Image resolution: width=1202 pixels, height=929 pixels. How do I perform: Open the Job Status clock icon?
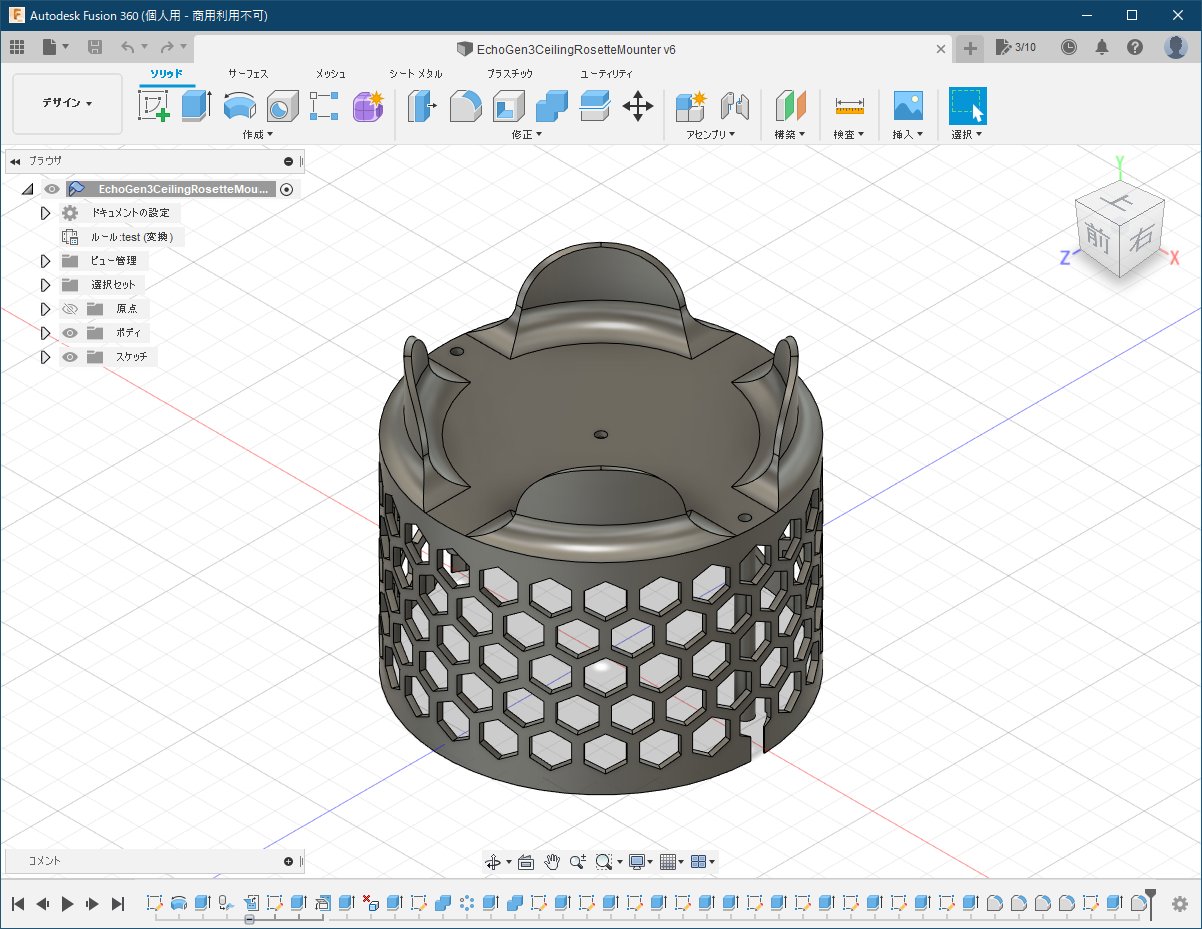[x=1069, y=47]
